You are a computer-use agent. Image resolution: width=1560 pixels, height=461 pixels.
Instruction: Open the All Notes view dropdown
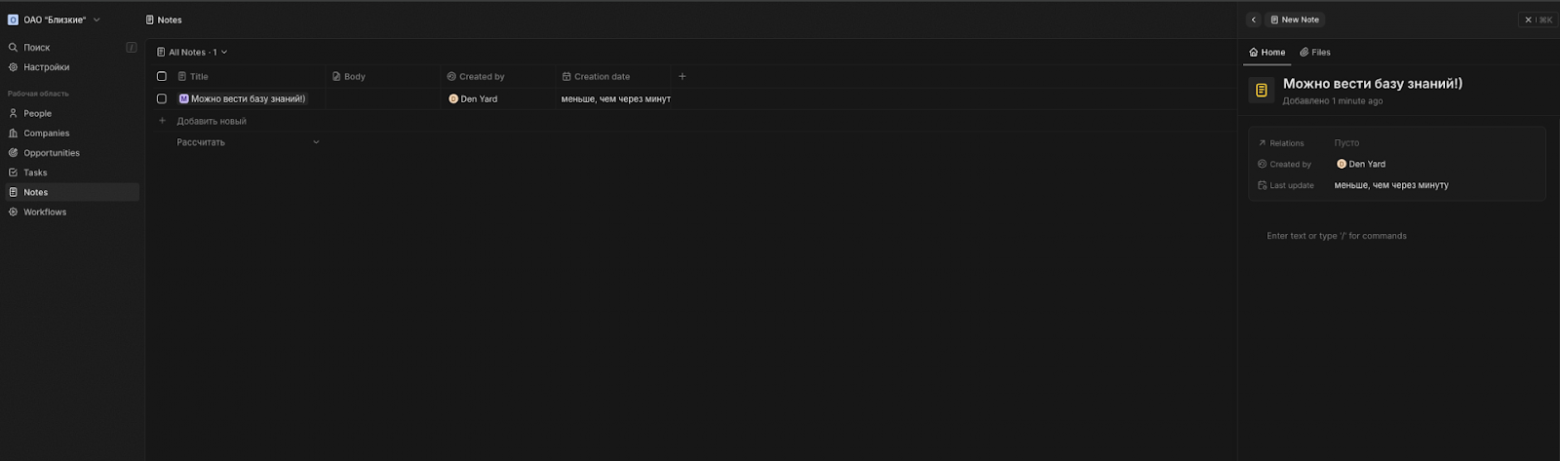click(x=192, y=52)
